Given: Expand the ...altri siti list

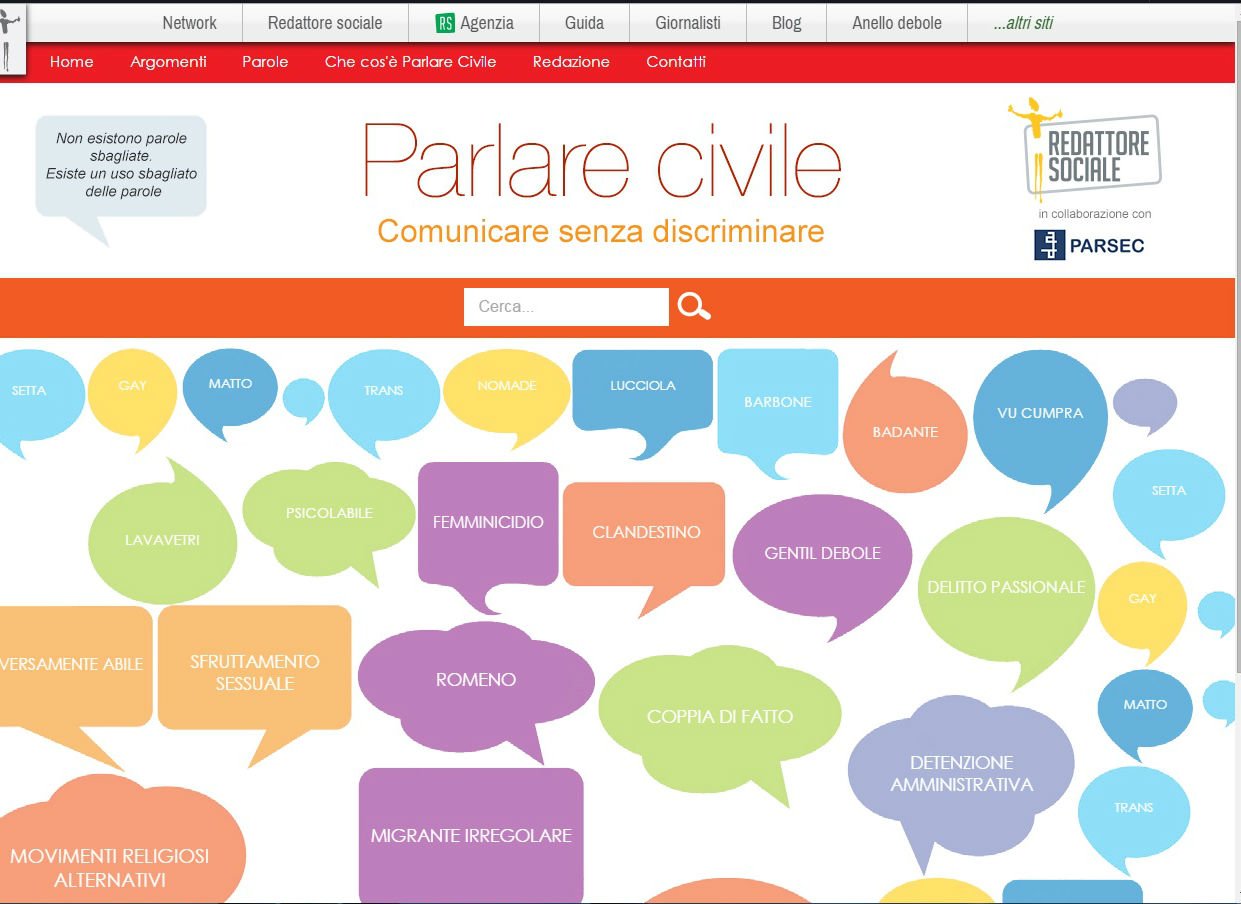Looking at the screenshot, I should [x=1023, y=23].
